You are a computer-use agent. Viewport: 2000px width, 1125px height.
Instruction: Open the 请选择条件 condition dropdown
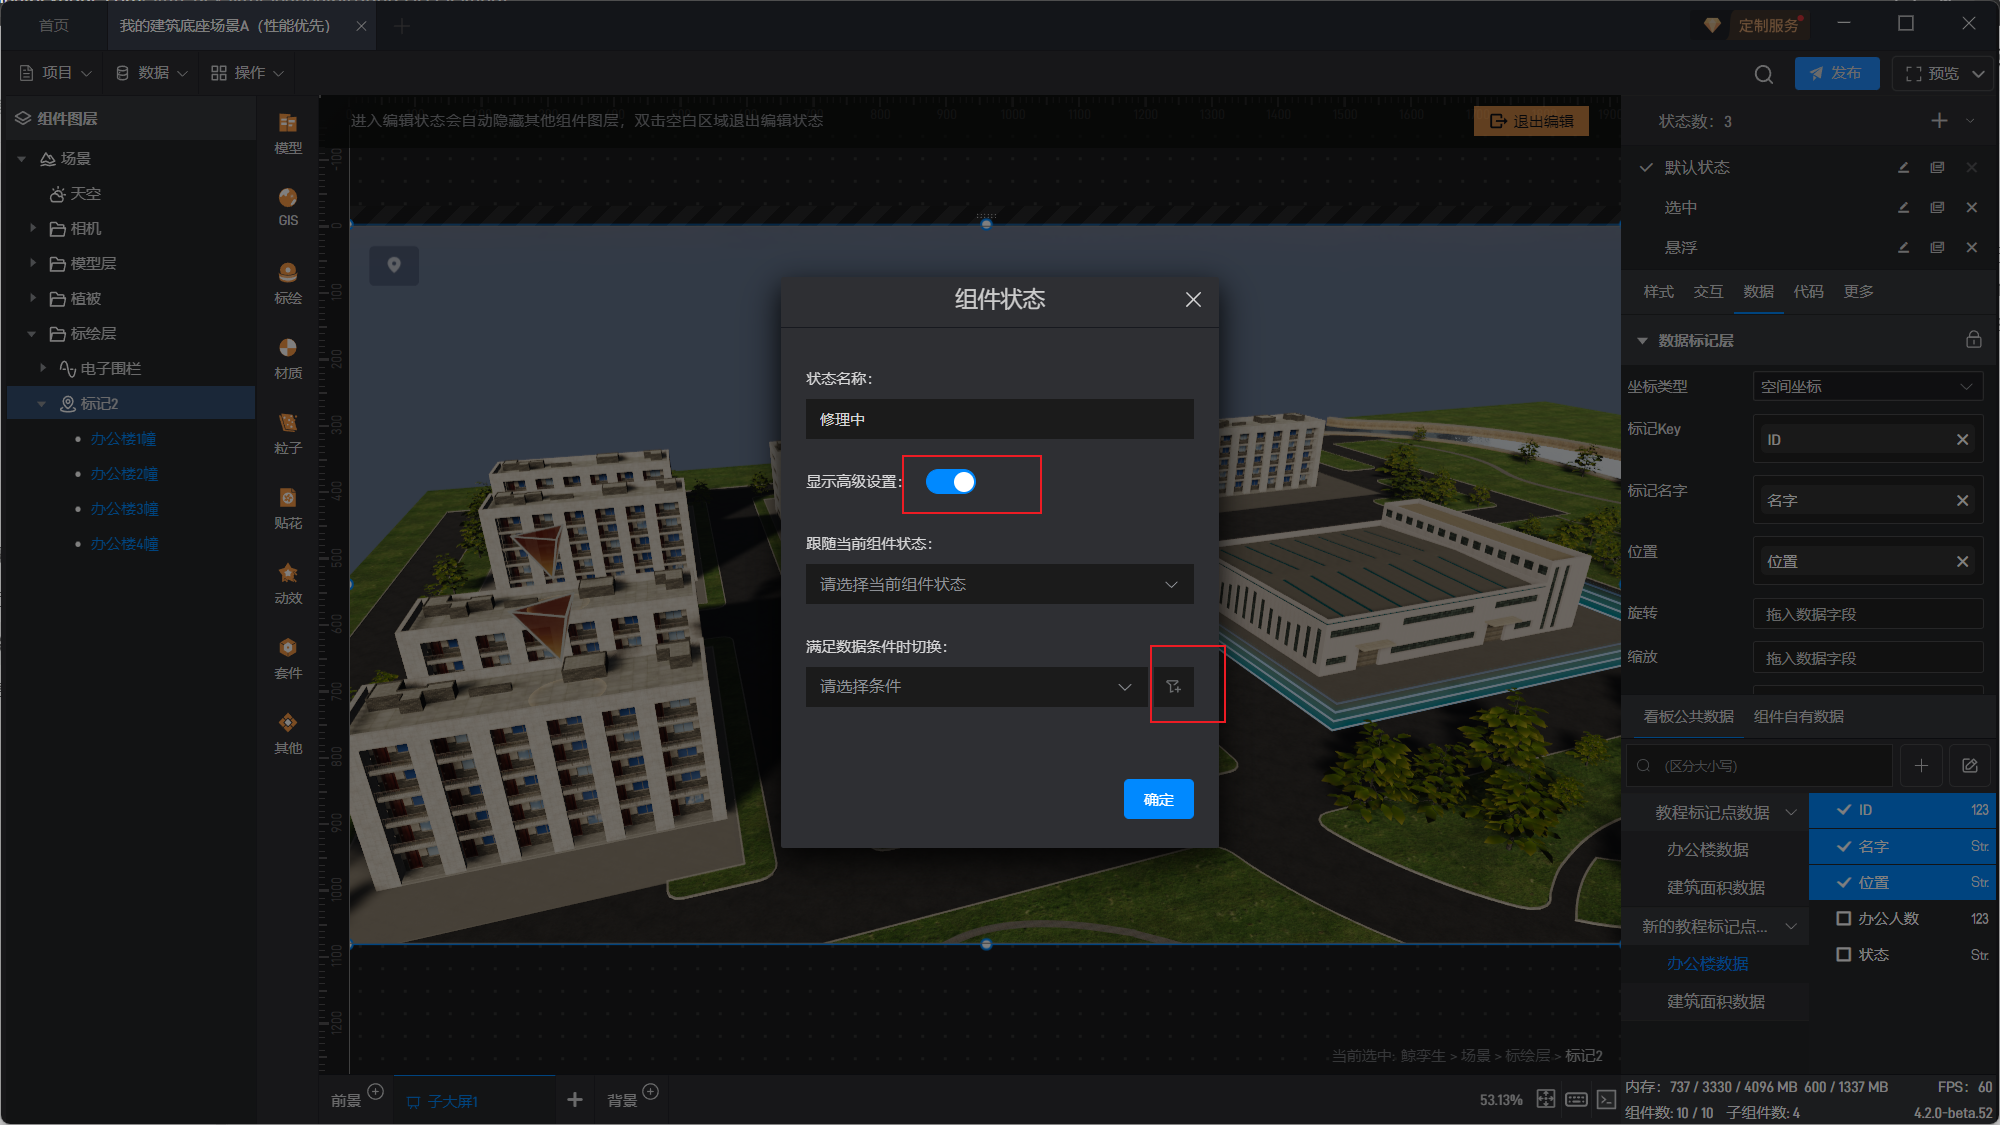click(x=976, y=687)
